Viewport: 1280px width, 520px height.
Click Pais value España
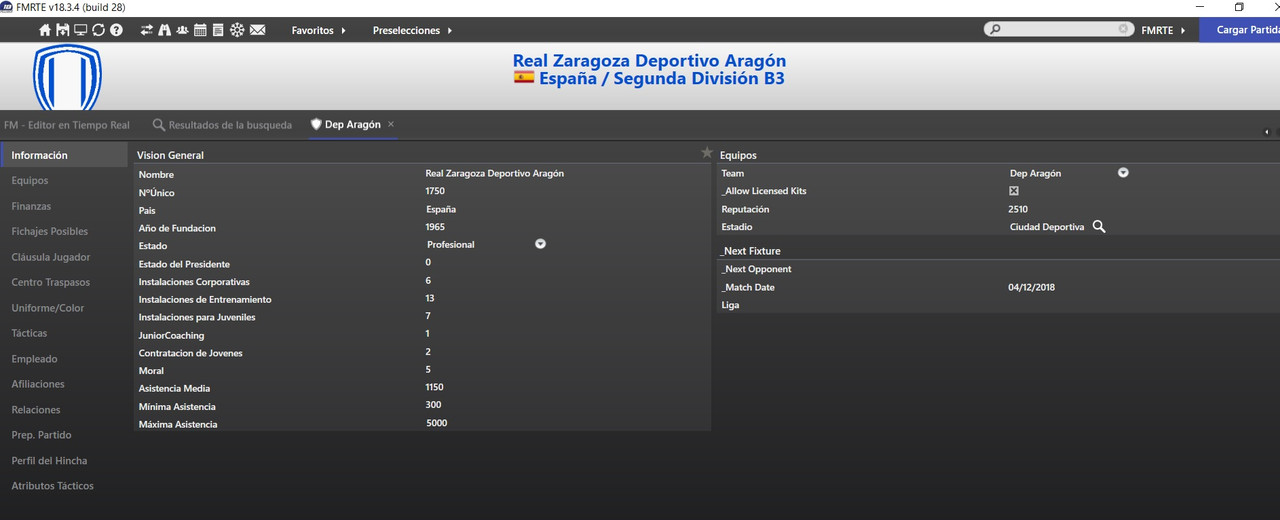[440, 209]
